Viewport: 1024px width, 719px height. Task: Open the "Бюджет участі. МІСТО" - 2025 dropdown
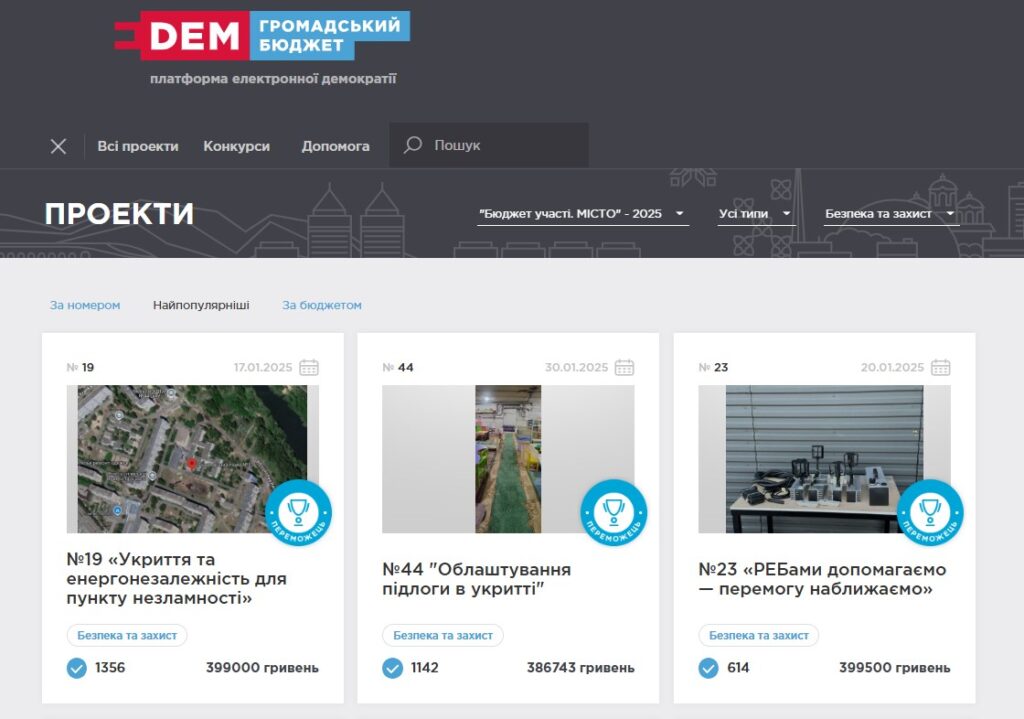(582, 214)
